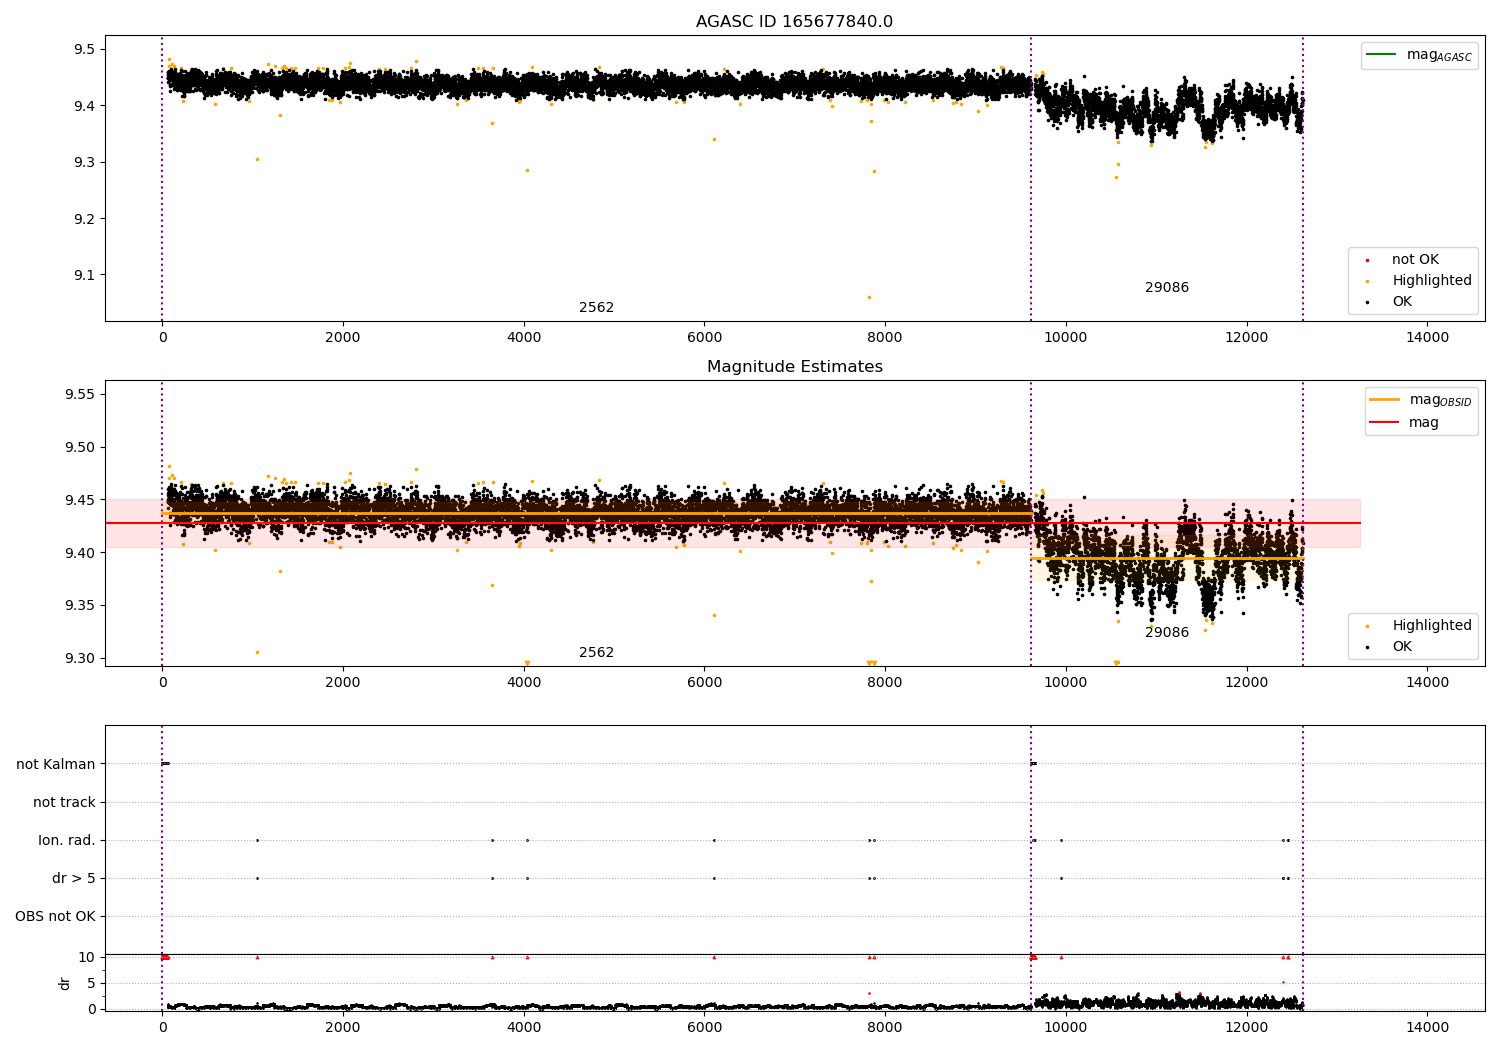Screen dimensions: 1500x1050
Task: Click obsid label "29086" in Magnitude Estimates plot
Action: tap(1167, 633)
